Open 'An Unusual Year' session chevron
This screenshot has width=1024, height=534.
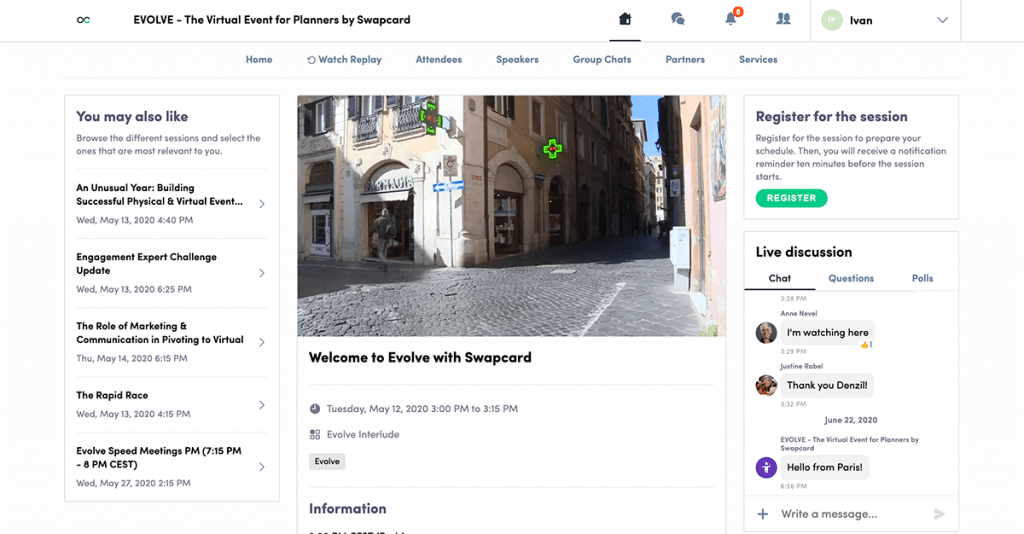pos(261,204)
